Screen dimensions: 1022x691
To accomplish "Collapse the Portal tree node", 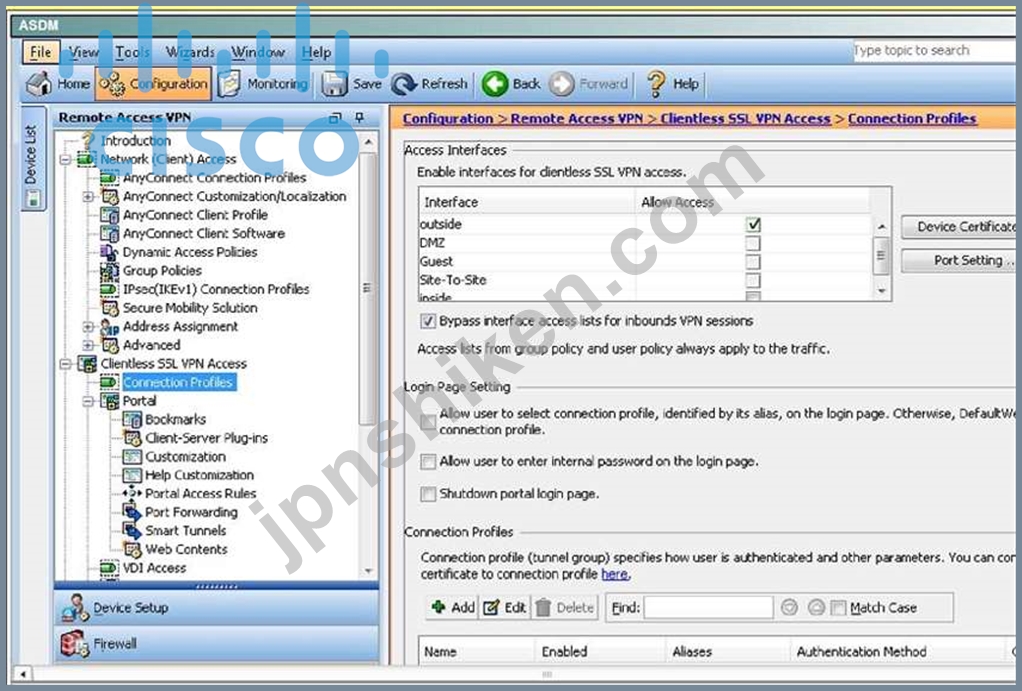I will point(88,401).
